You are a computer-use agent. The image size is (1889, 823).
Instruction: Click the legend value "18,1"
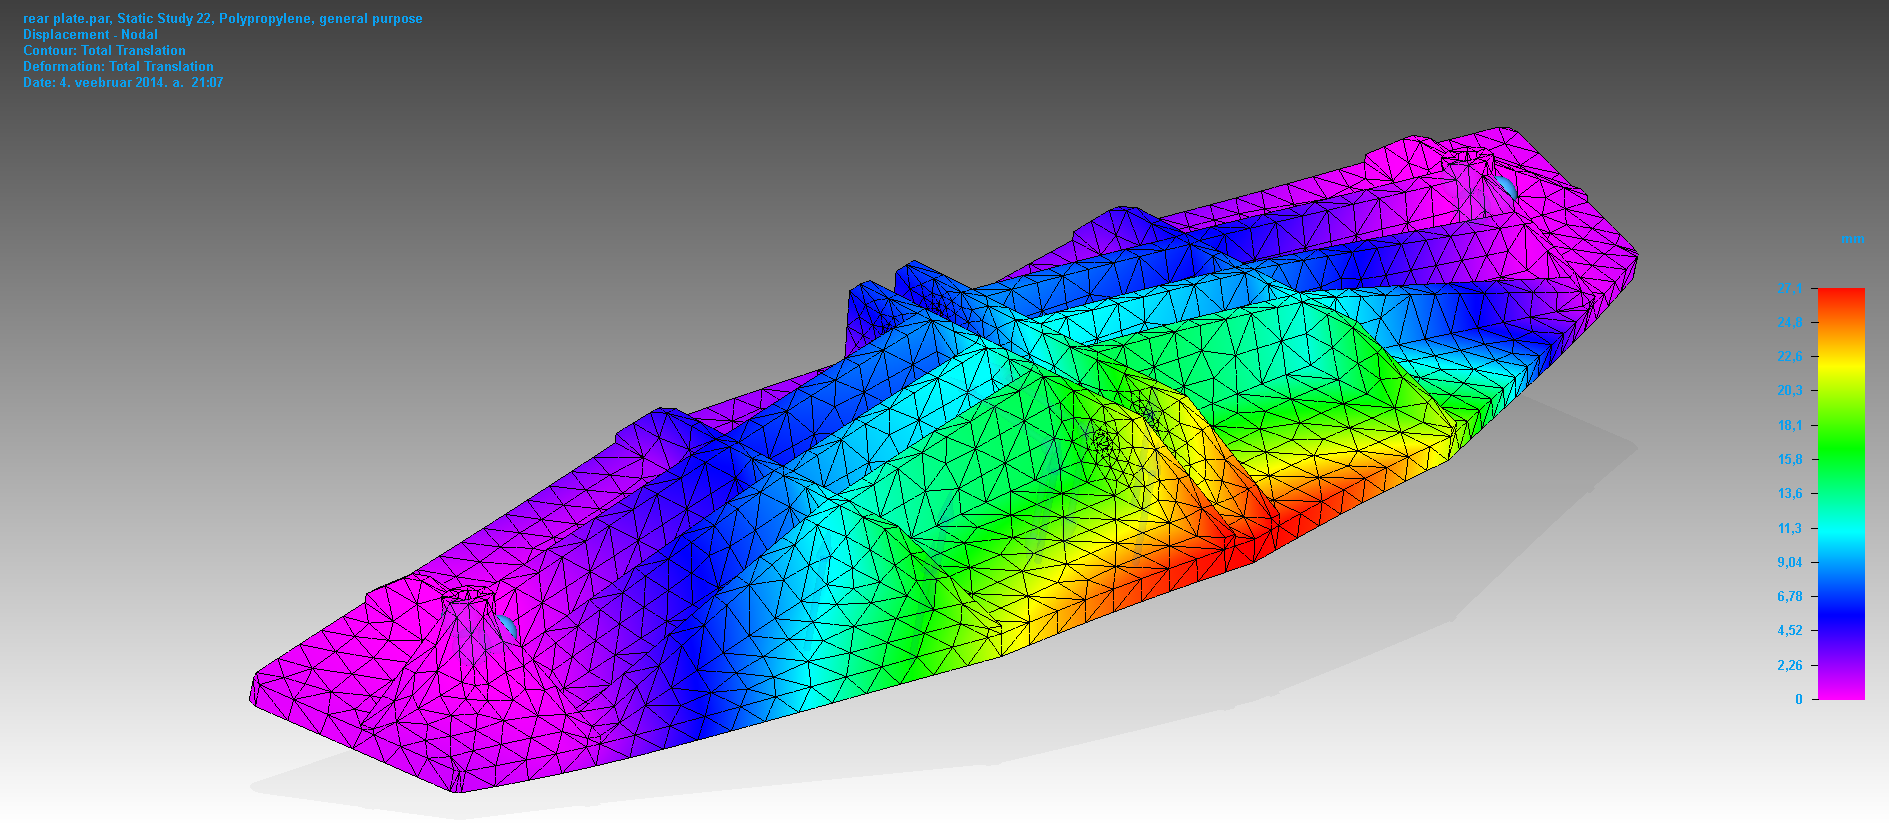pyautogui.click(x=1790, y=425)
